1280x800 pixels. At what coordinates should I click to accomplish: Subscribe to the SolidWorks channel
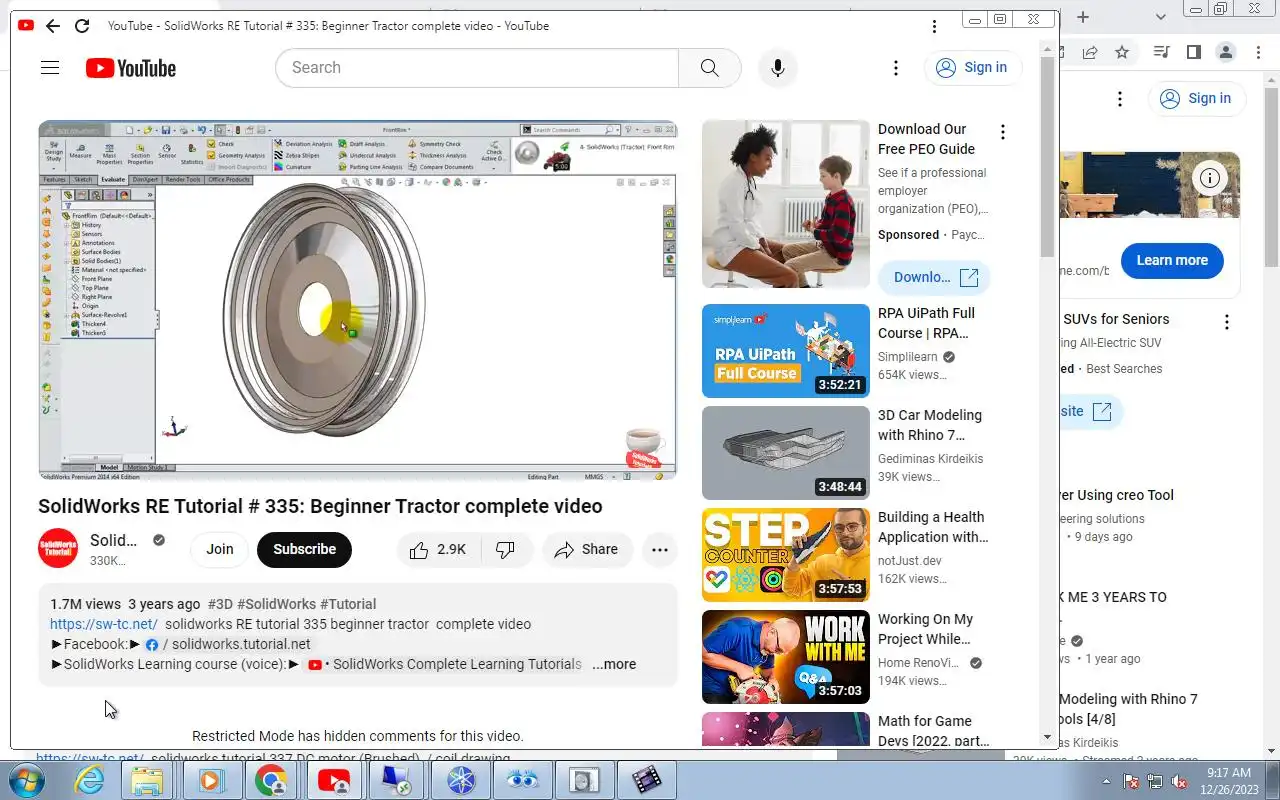click(304, 549)
